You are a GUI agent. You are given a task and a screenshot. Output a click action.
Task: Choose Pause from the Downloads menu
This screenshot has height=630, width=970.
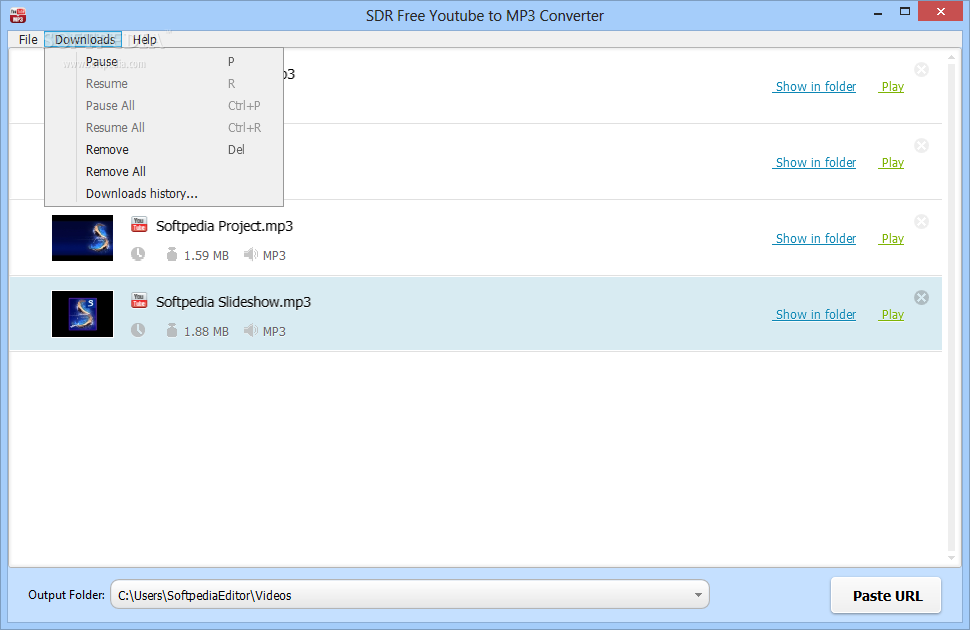(164, 62)
